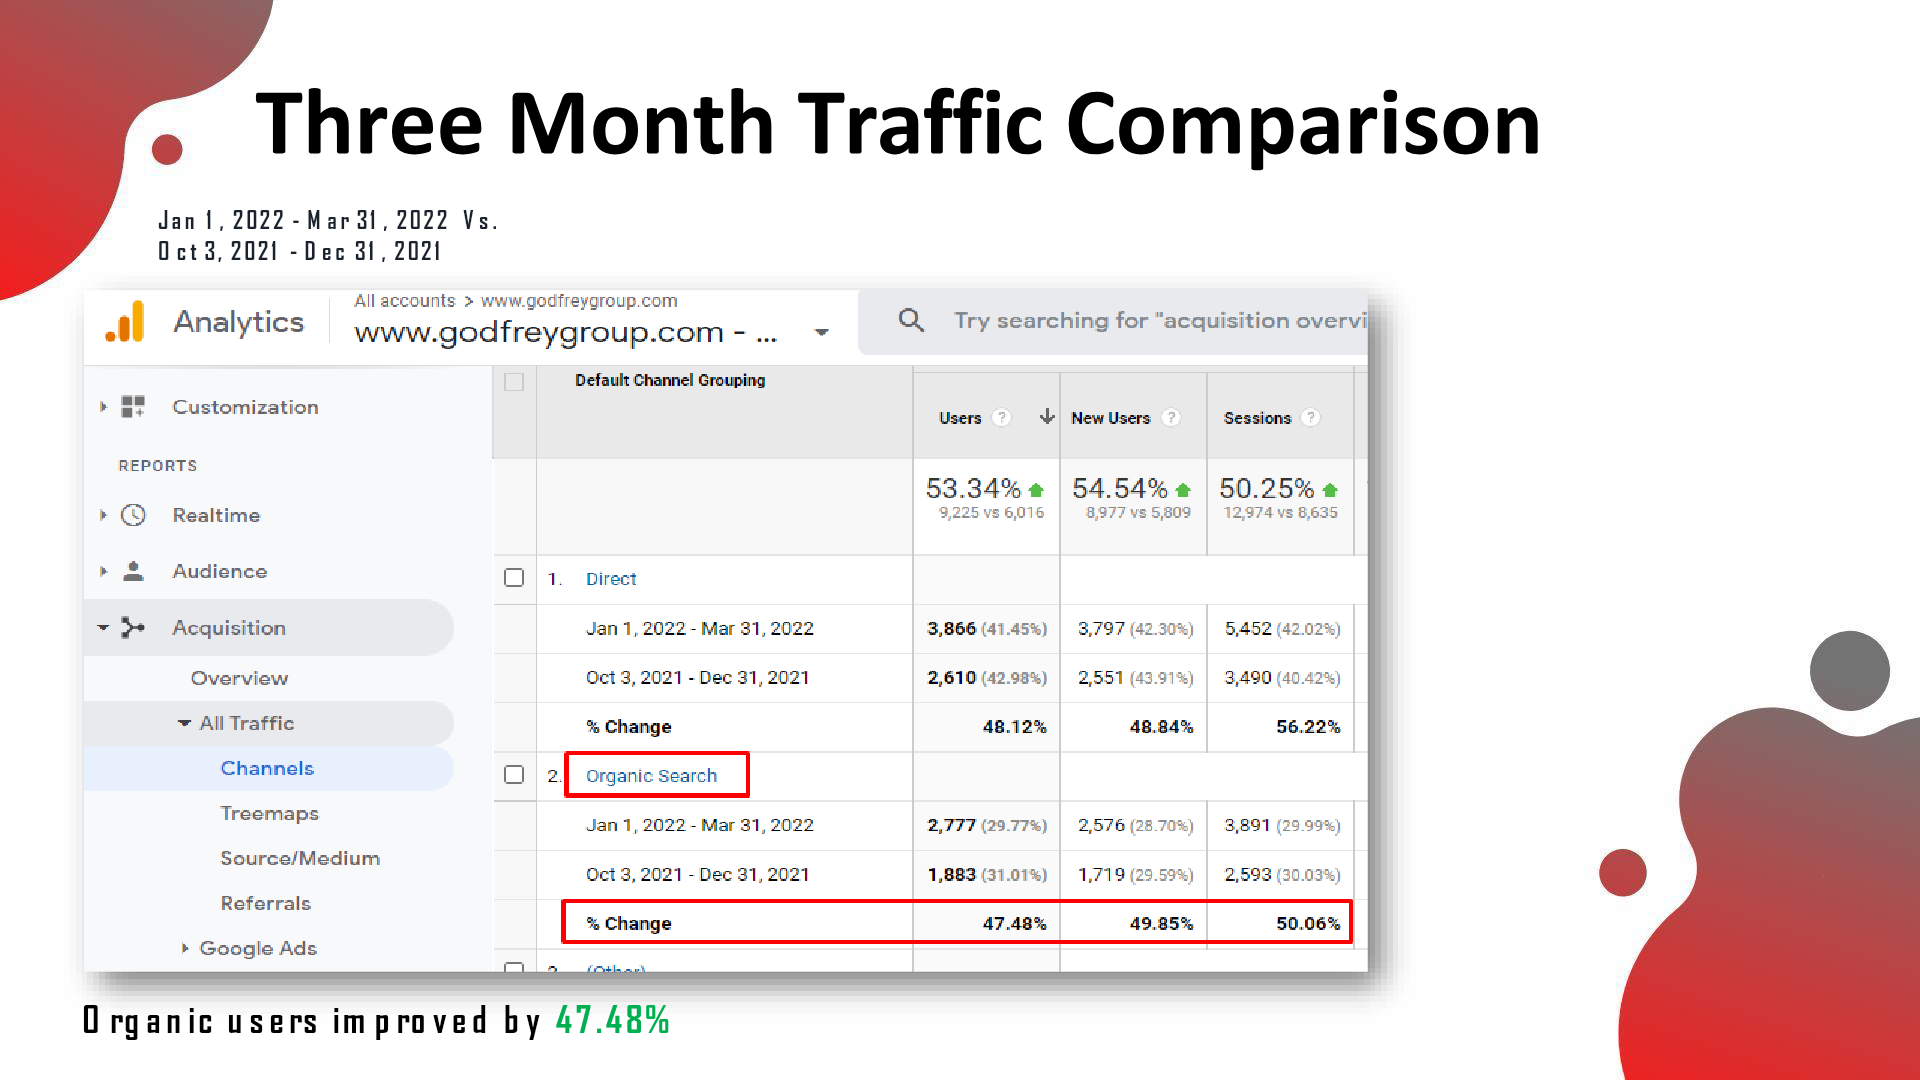Select the Acquisition menu item
The width and height of the screenshot is (1920, 1080).
pyautogui.click(x=229, y=628)
